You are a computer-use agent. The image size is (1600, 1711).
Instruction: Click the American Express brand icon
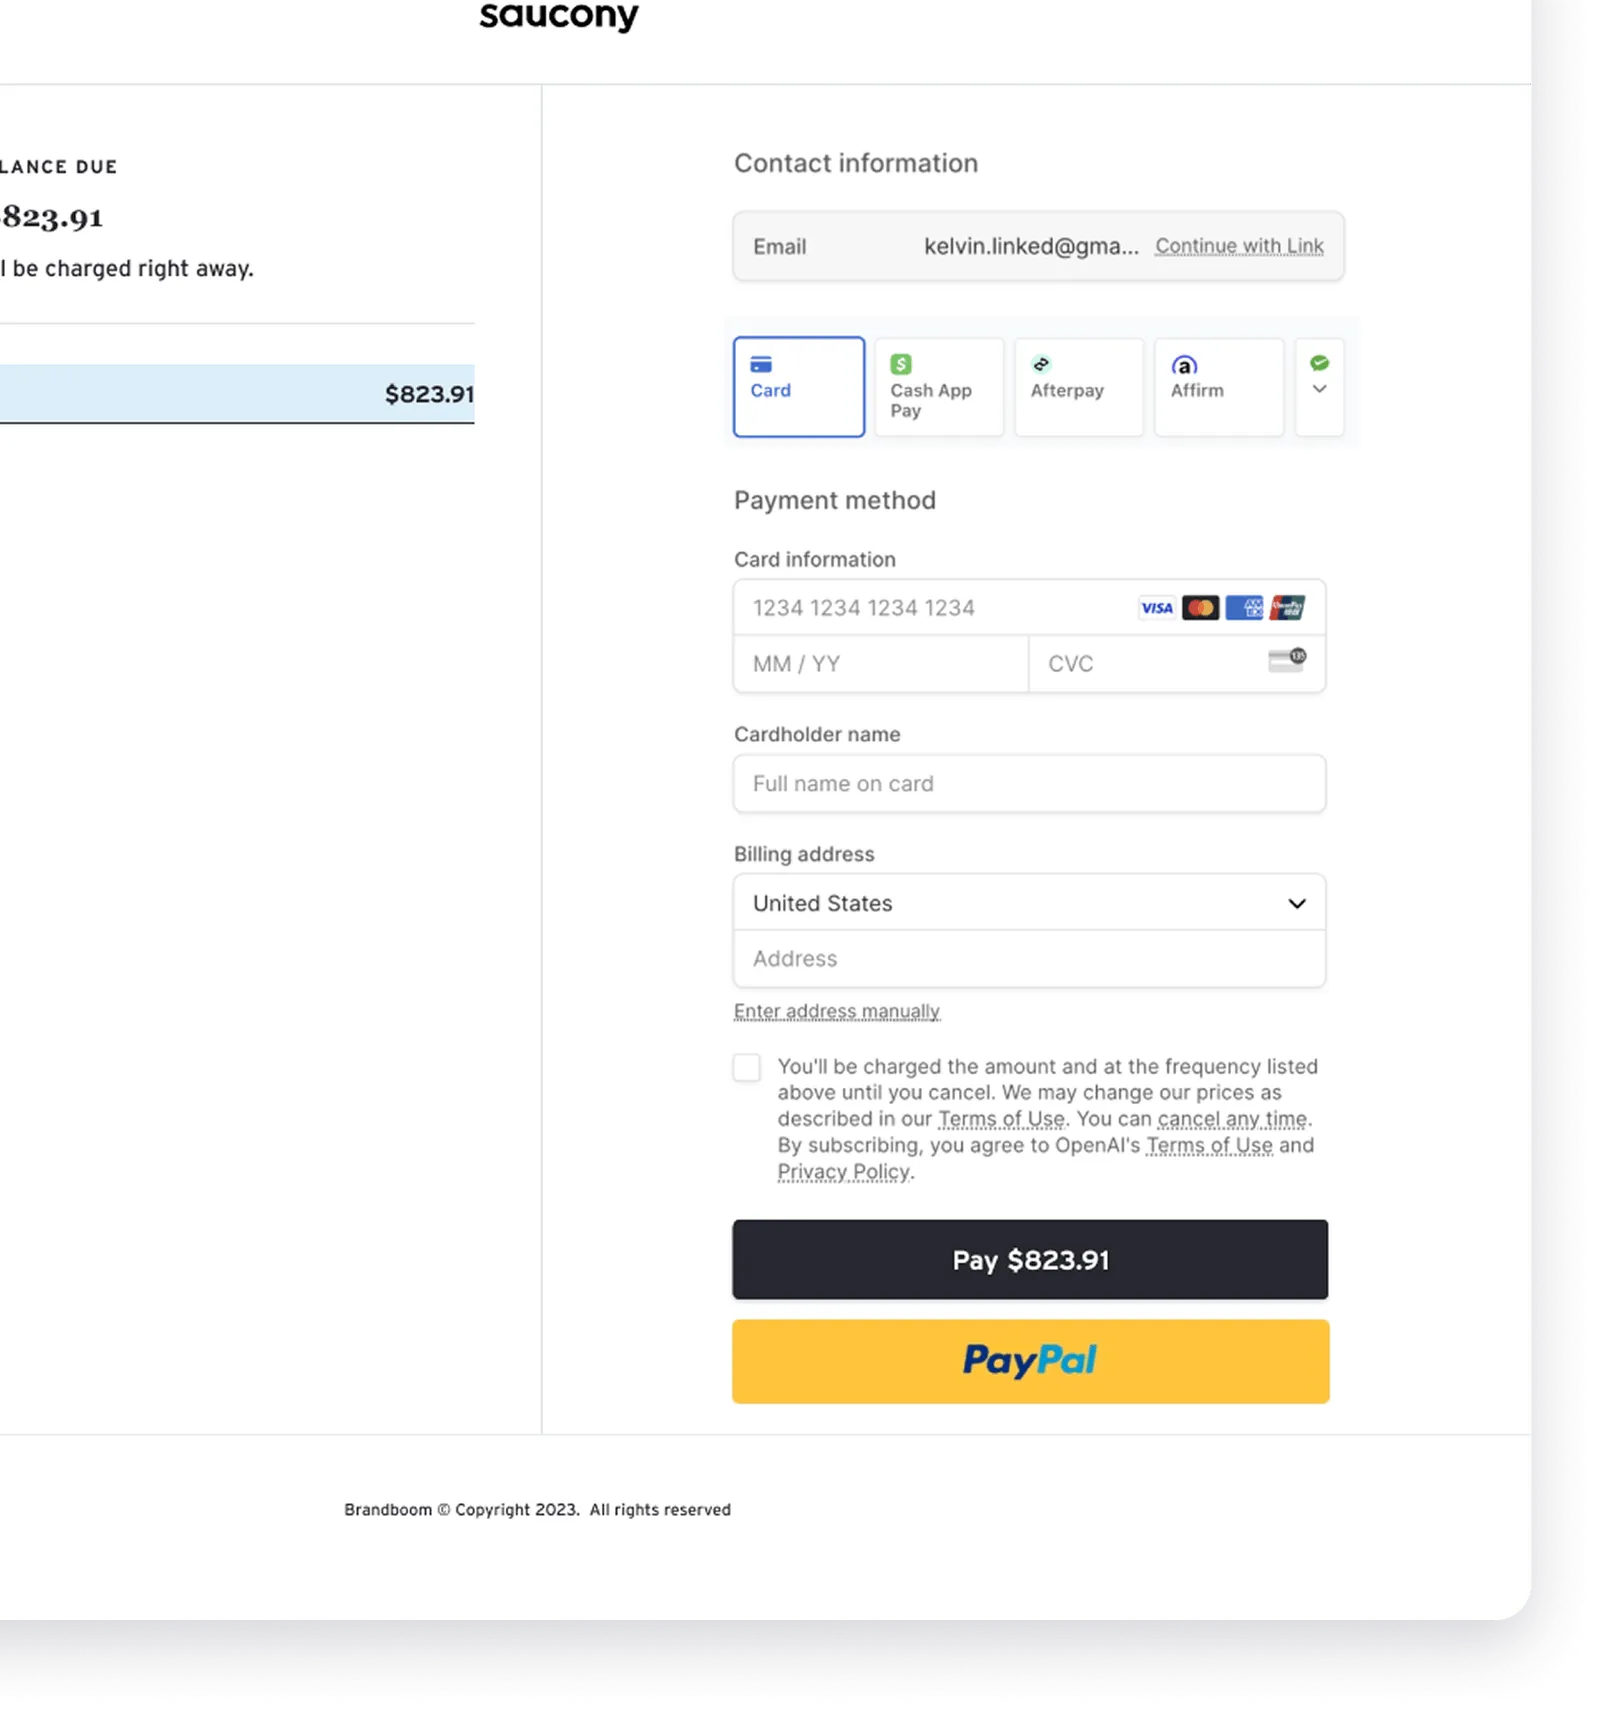point(1245,608)
